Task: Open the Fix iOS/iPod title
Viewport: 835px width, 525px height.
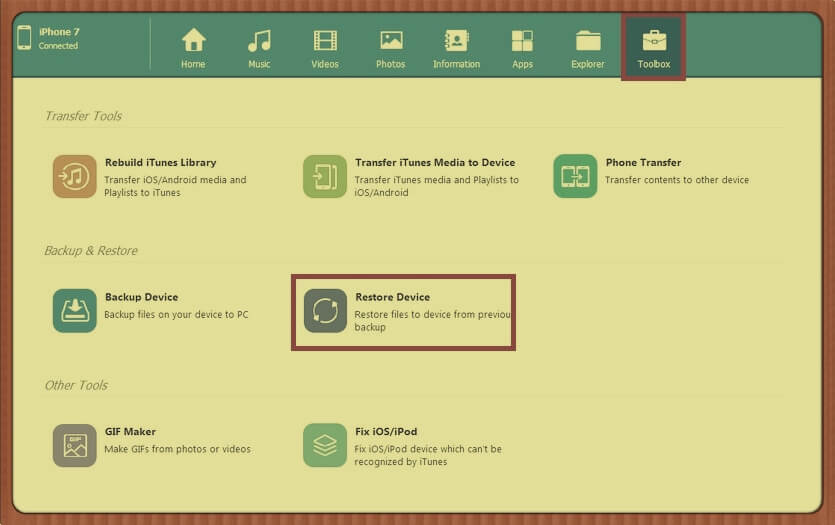Action: click(386, 432)
